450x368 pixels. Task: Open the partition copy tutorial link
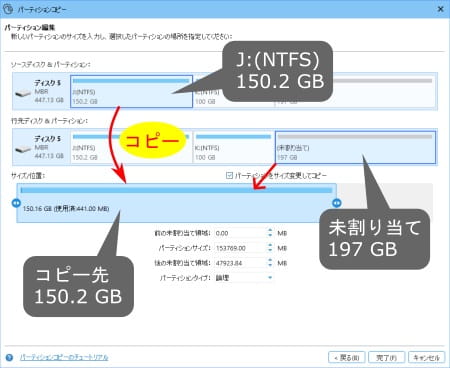[x=64, y=357]
